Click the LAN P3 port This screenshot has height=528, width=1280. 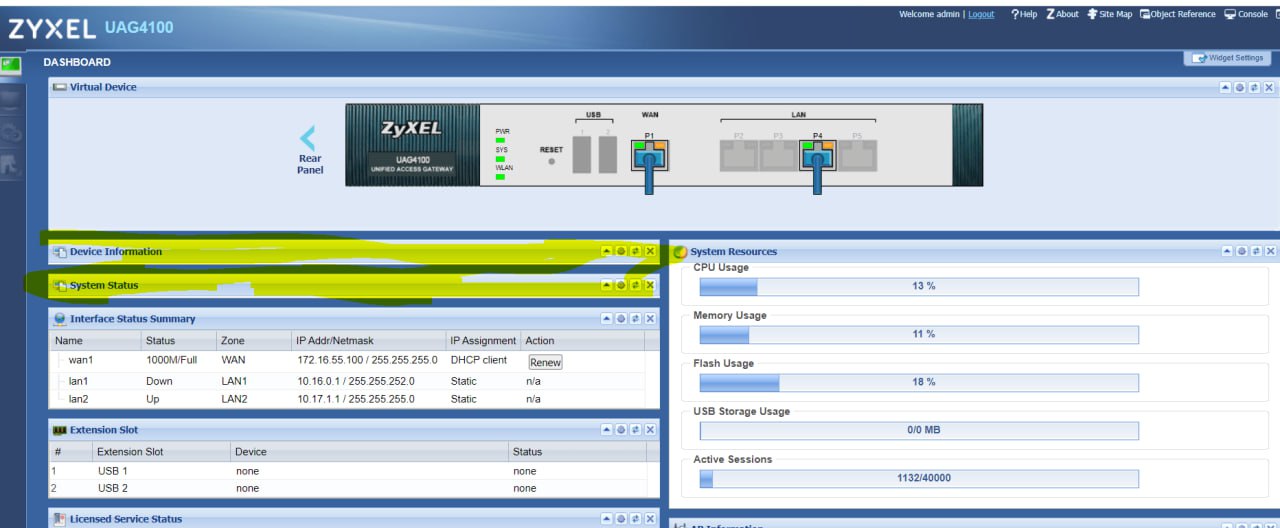[778, 155]
